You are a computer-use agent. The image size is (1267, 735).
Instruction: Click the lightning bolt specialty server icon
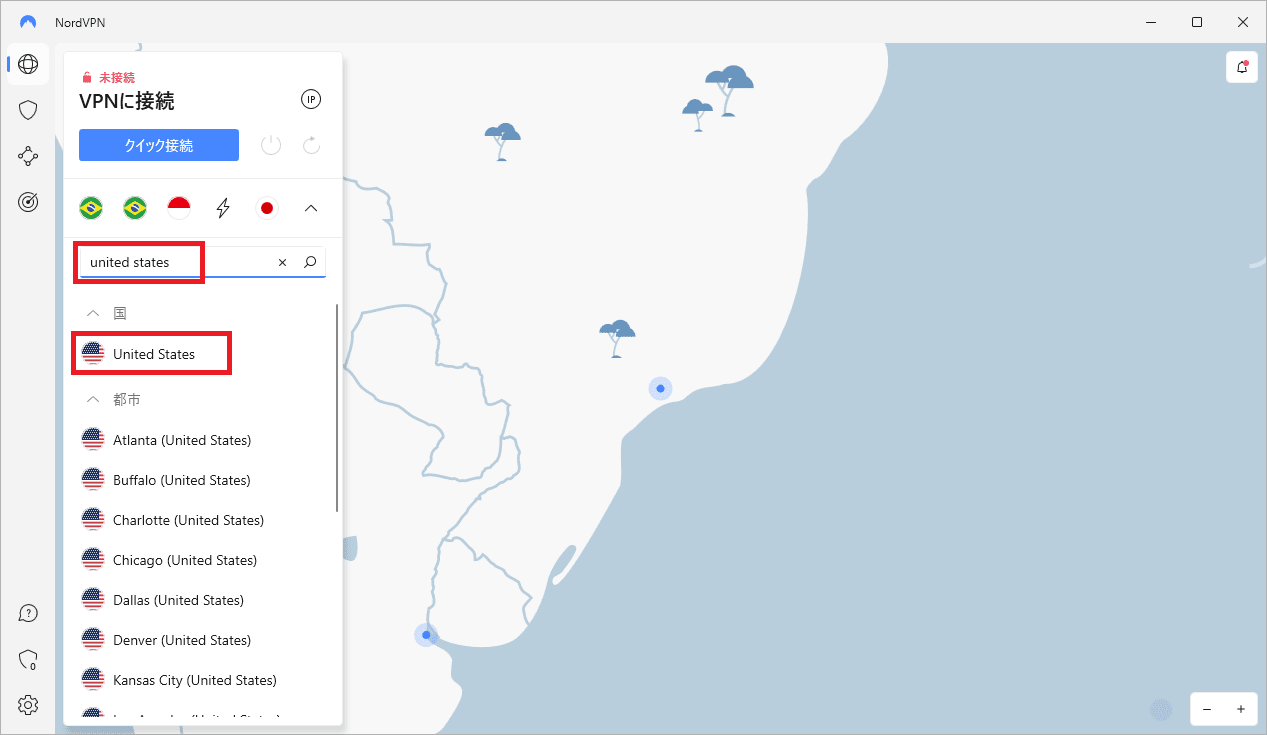point(223,208)
